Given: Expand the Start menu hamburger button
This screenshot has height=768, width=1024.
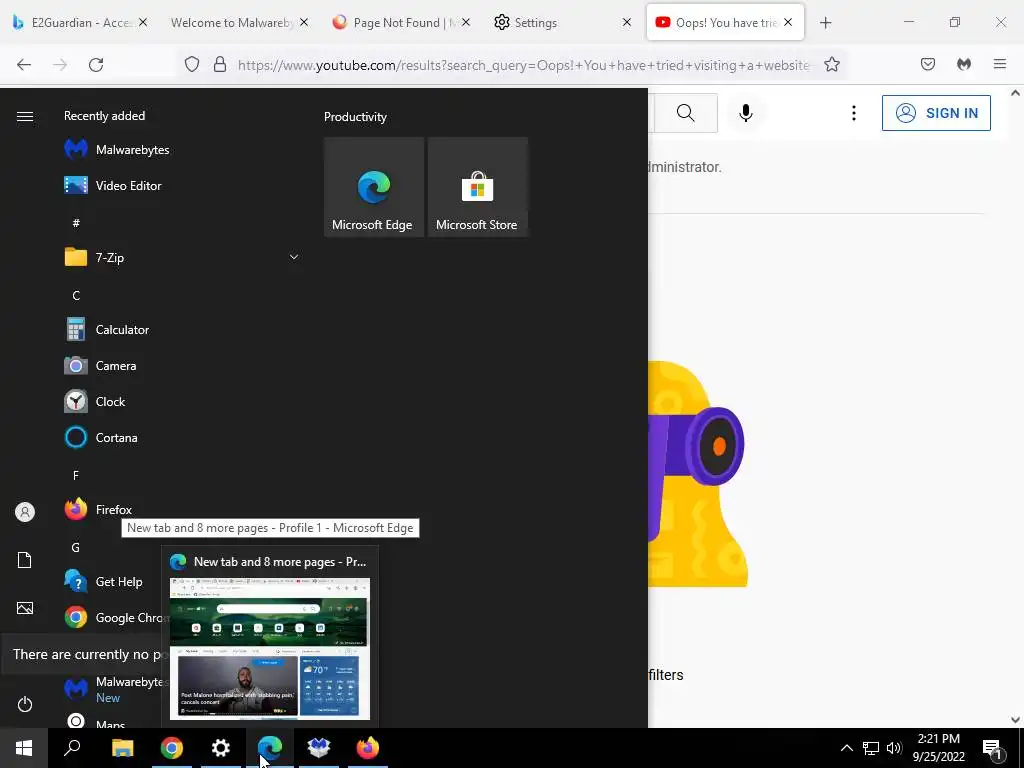Looking at the screenshot, I should tap(25, 116).
